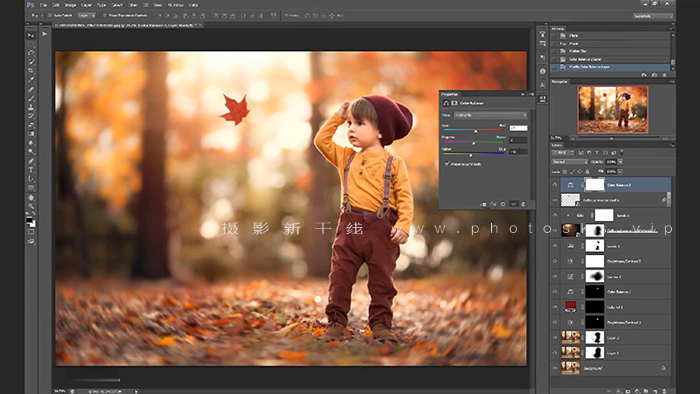The height and width of the screenshot is (394, 700).
Task: Toggle adjustment visibility eye in Properties footer
Action: pos(513,204)
